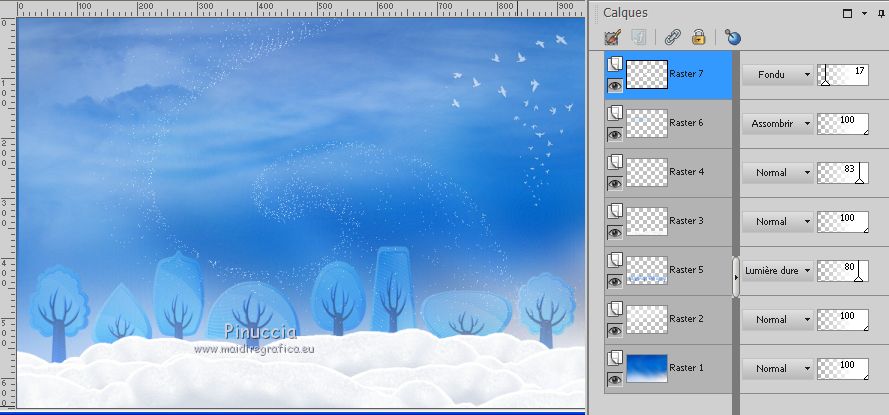This screenshot has height=415, width=889.
Task: Hide the Raster 7 layer
Action: pyautogui.click(x=615, y=86)
